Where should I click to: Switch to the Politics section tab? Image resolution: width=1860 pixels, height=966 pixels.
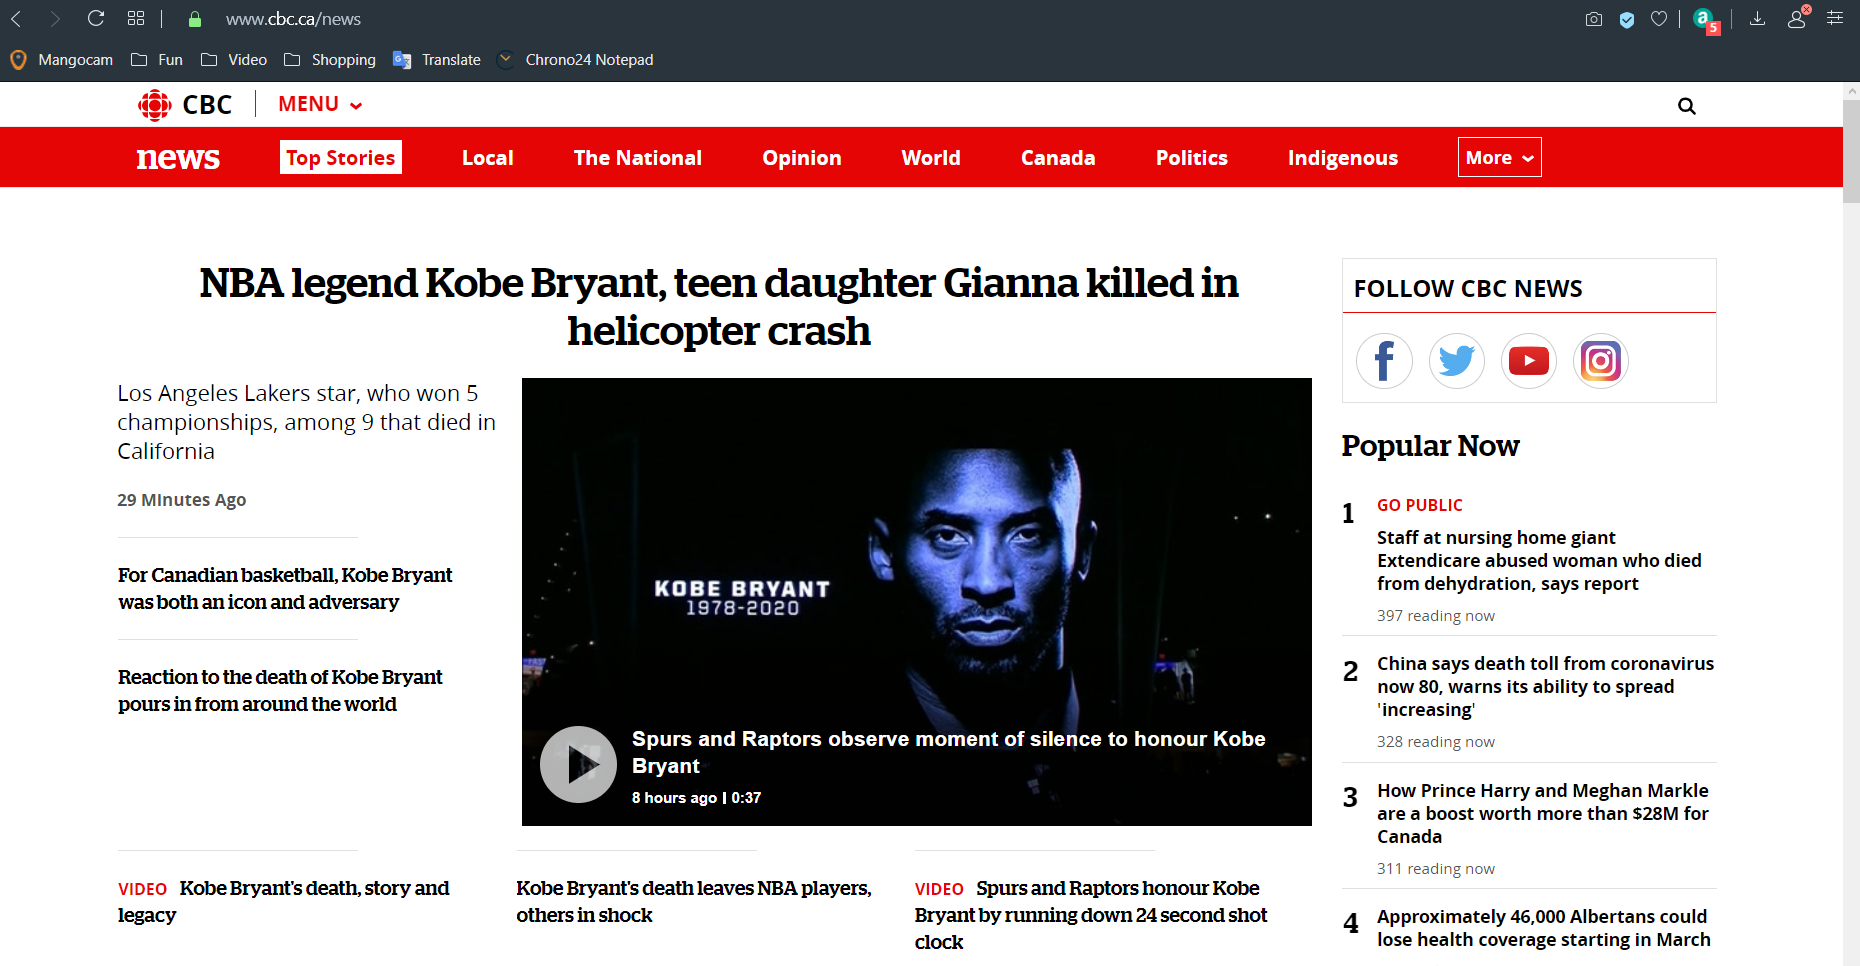pyautogui.click(x=1191, y=158)
